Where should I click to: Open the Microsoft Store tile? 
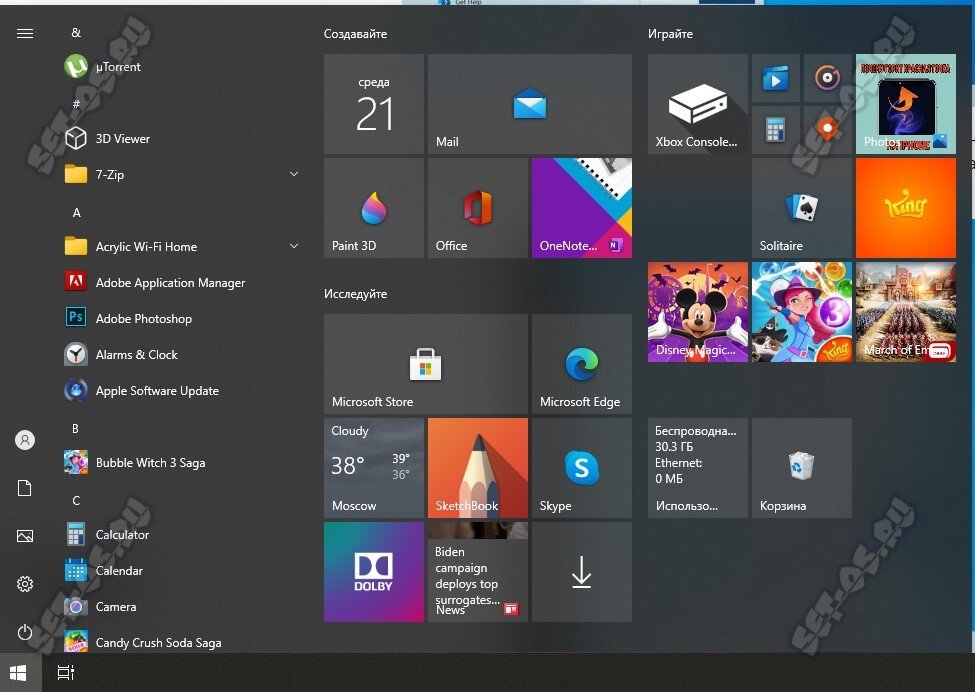425,364
